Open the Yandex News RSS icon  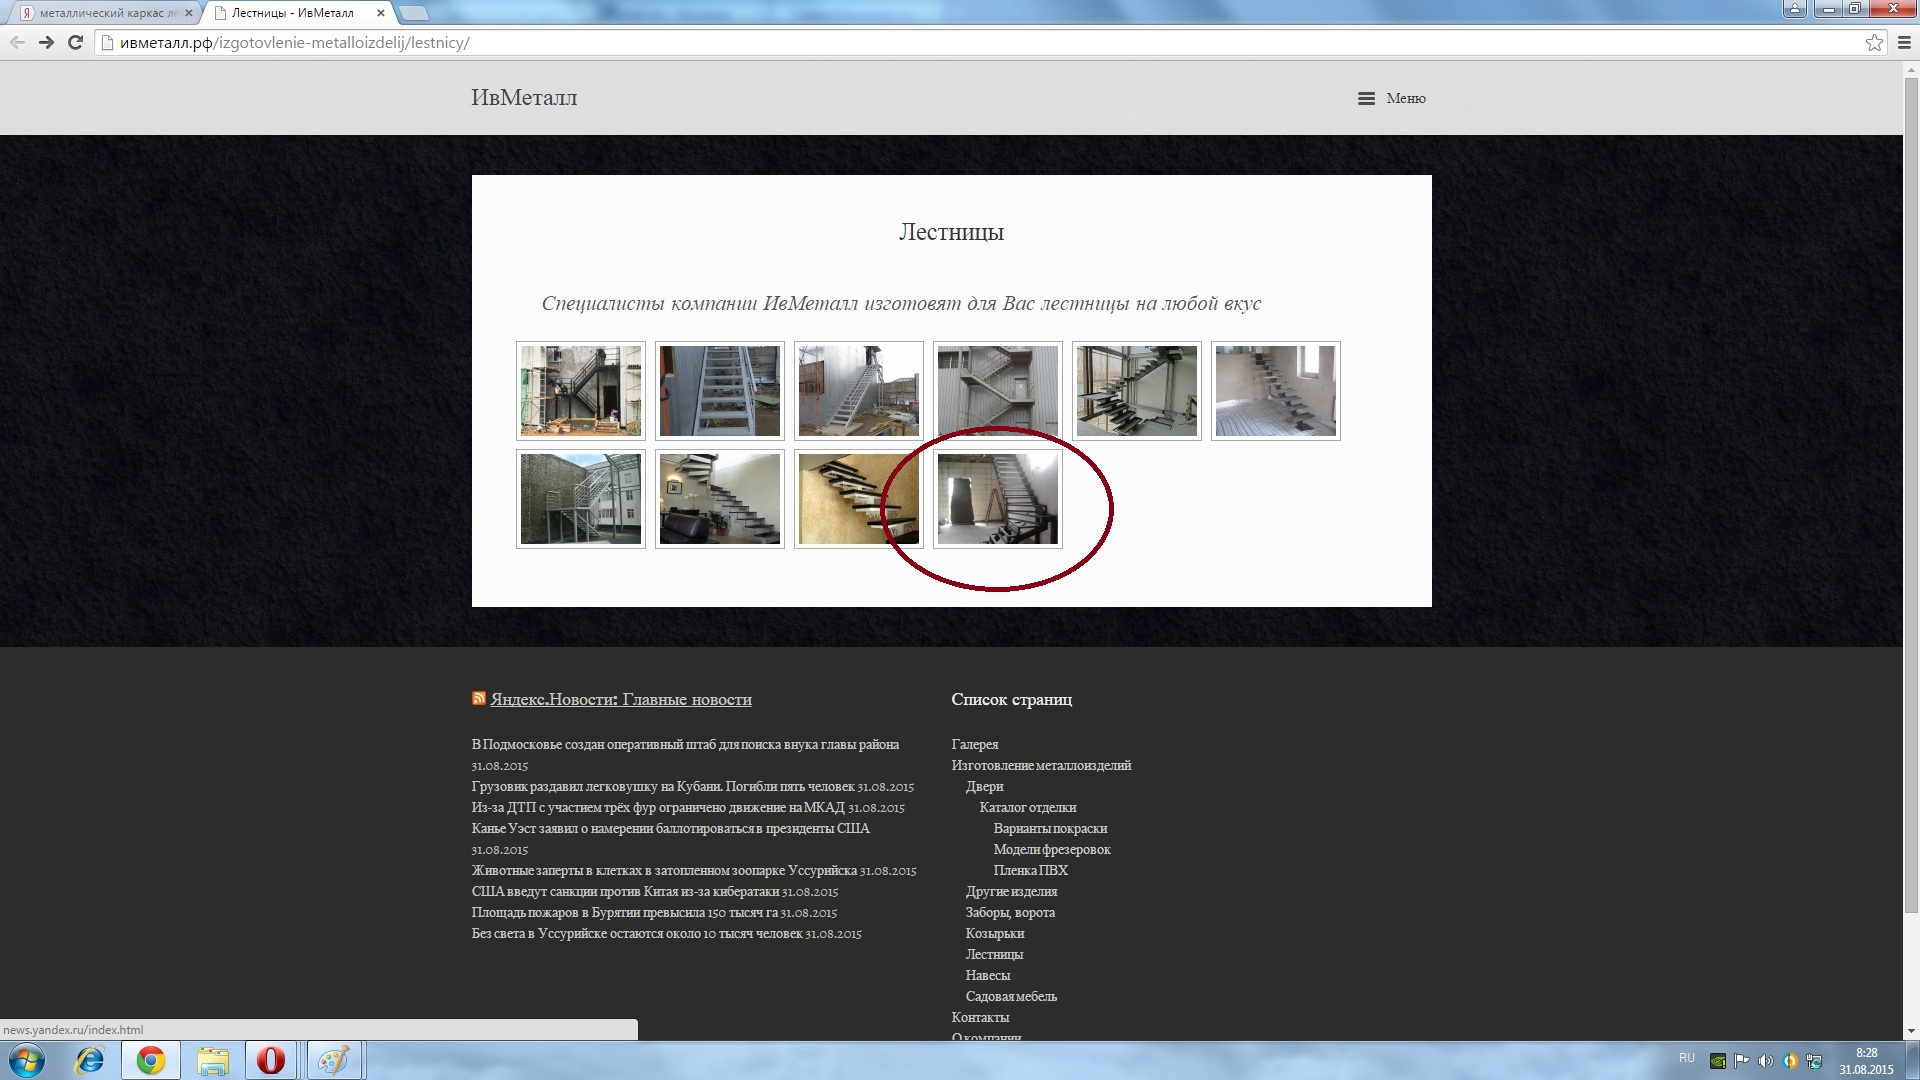click(x=479, y=698)
